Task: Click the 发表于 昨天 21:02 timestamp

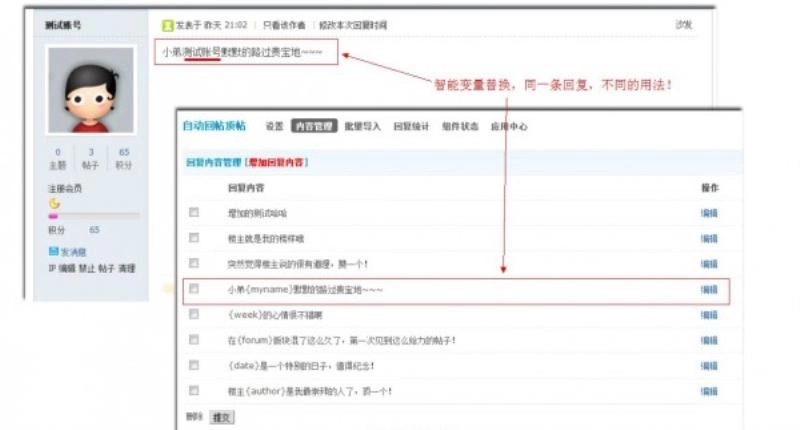Action: [212, 25]
